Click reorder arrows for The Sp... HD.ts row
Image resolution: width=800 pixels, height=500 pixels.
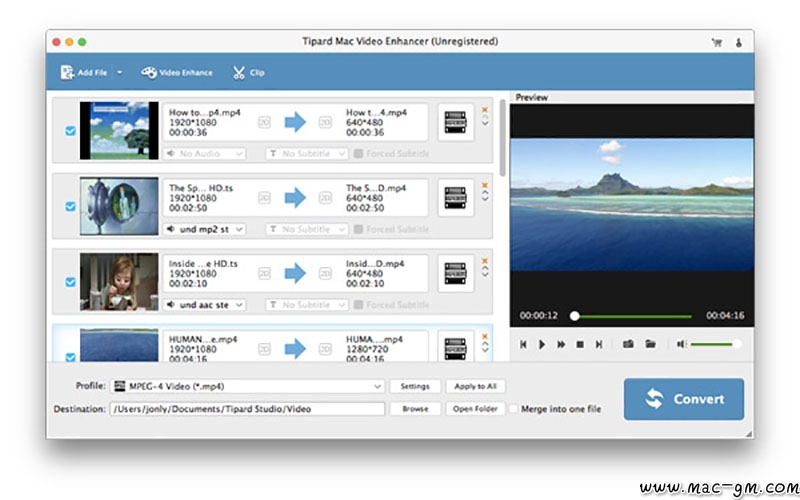pos(485,196)
